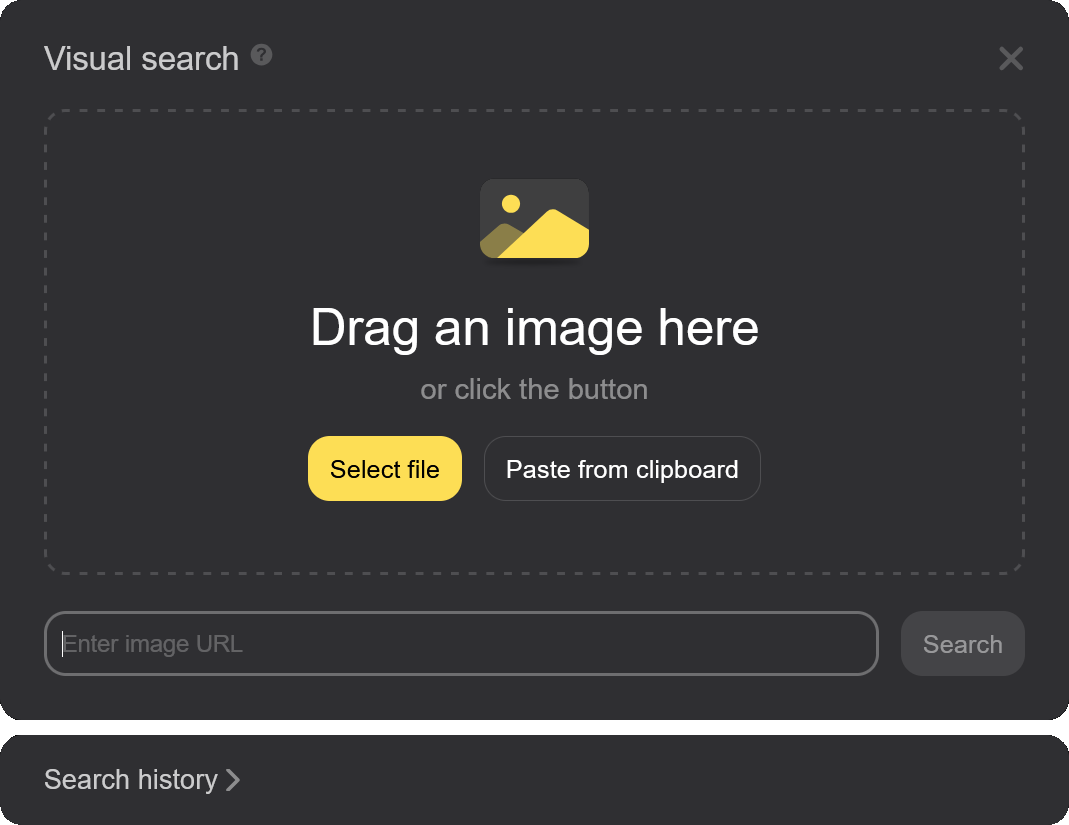
Task: Focus the Enter image URL field
Action: (x=460, y=643)
